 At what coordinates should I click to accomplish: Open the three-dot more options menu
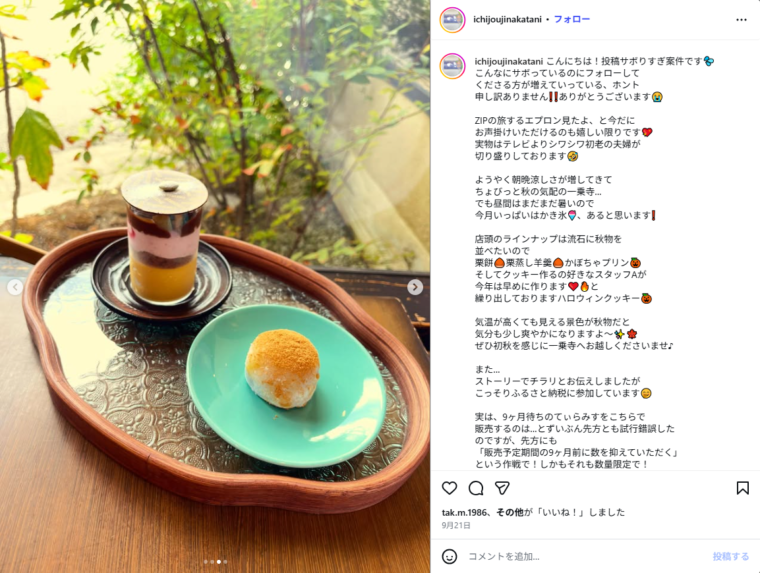[741, 20]
